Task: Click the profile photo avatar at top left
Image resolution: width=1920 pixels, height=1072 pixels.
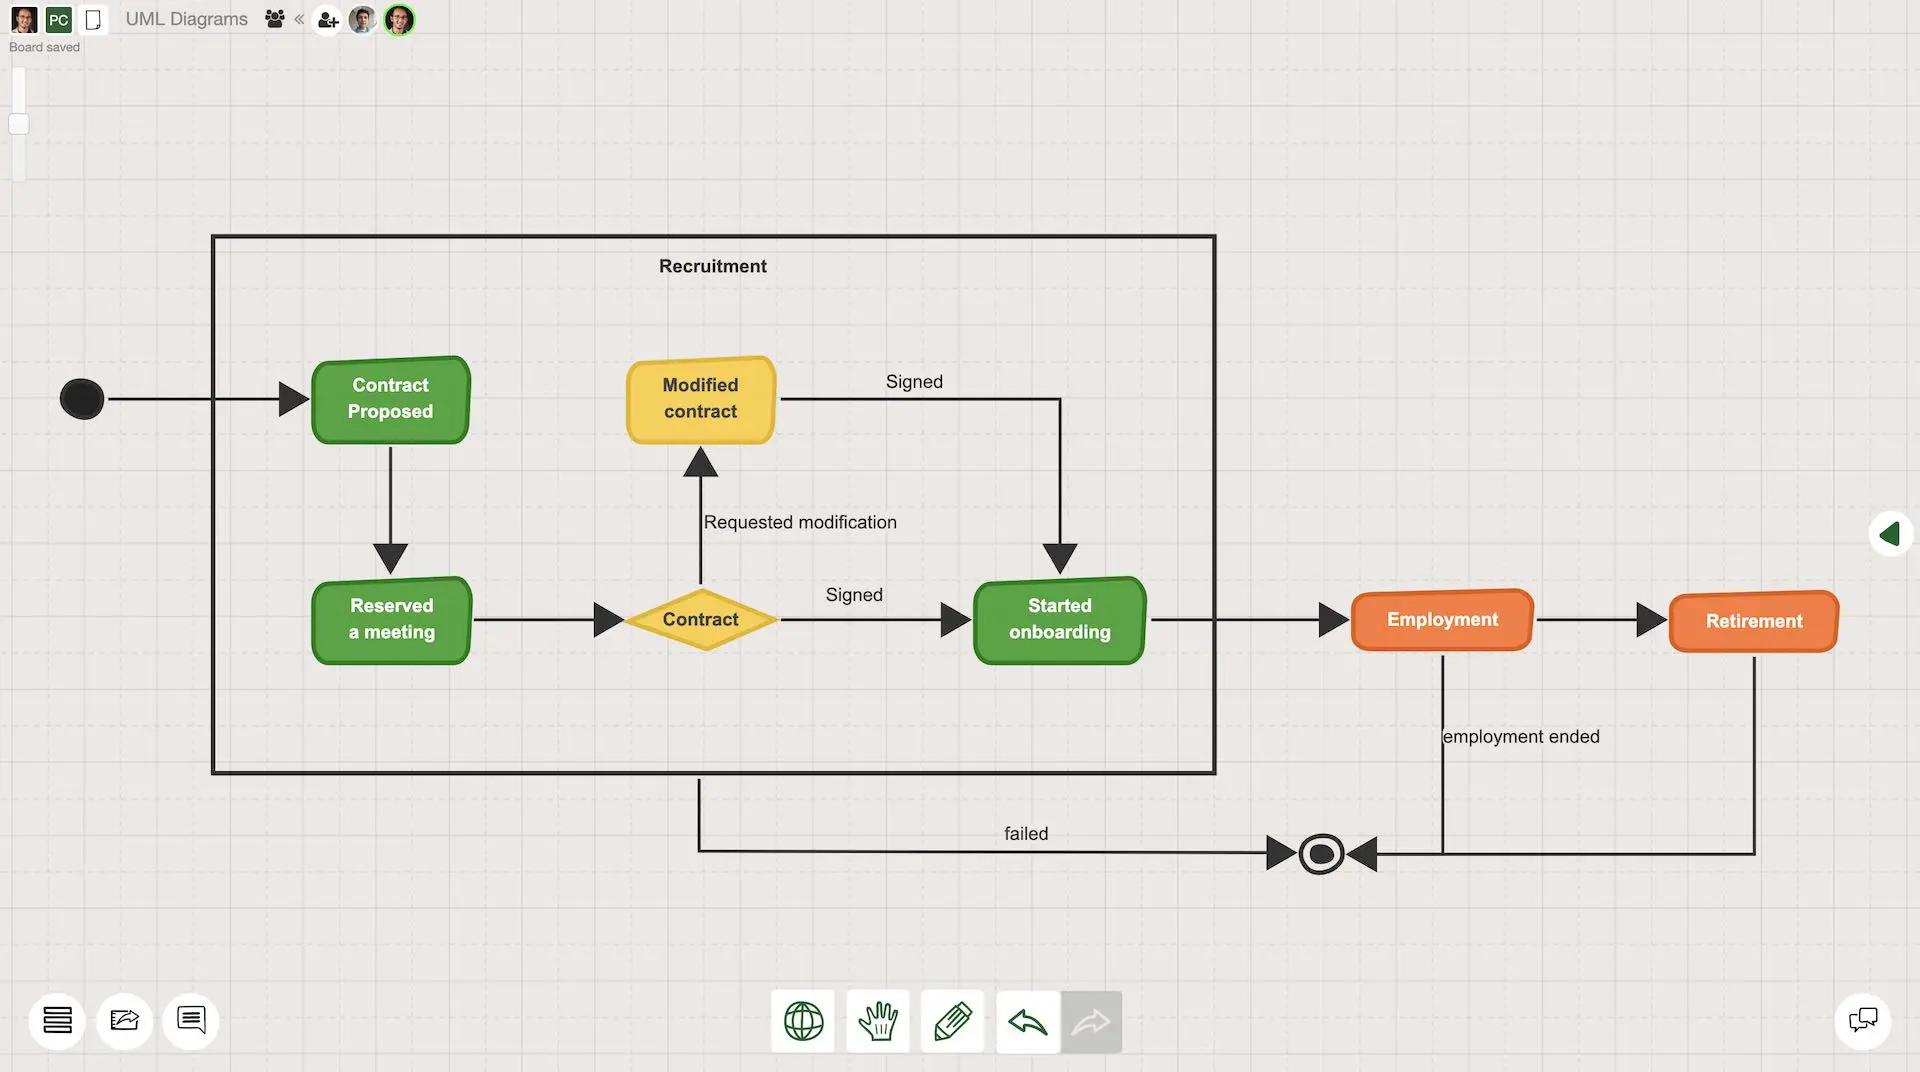Action: click(24, 19)
